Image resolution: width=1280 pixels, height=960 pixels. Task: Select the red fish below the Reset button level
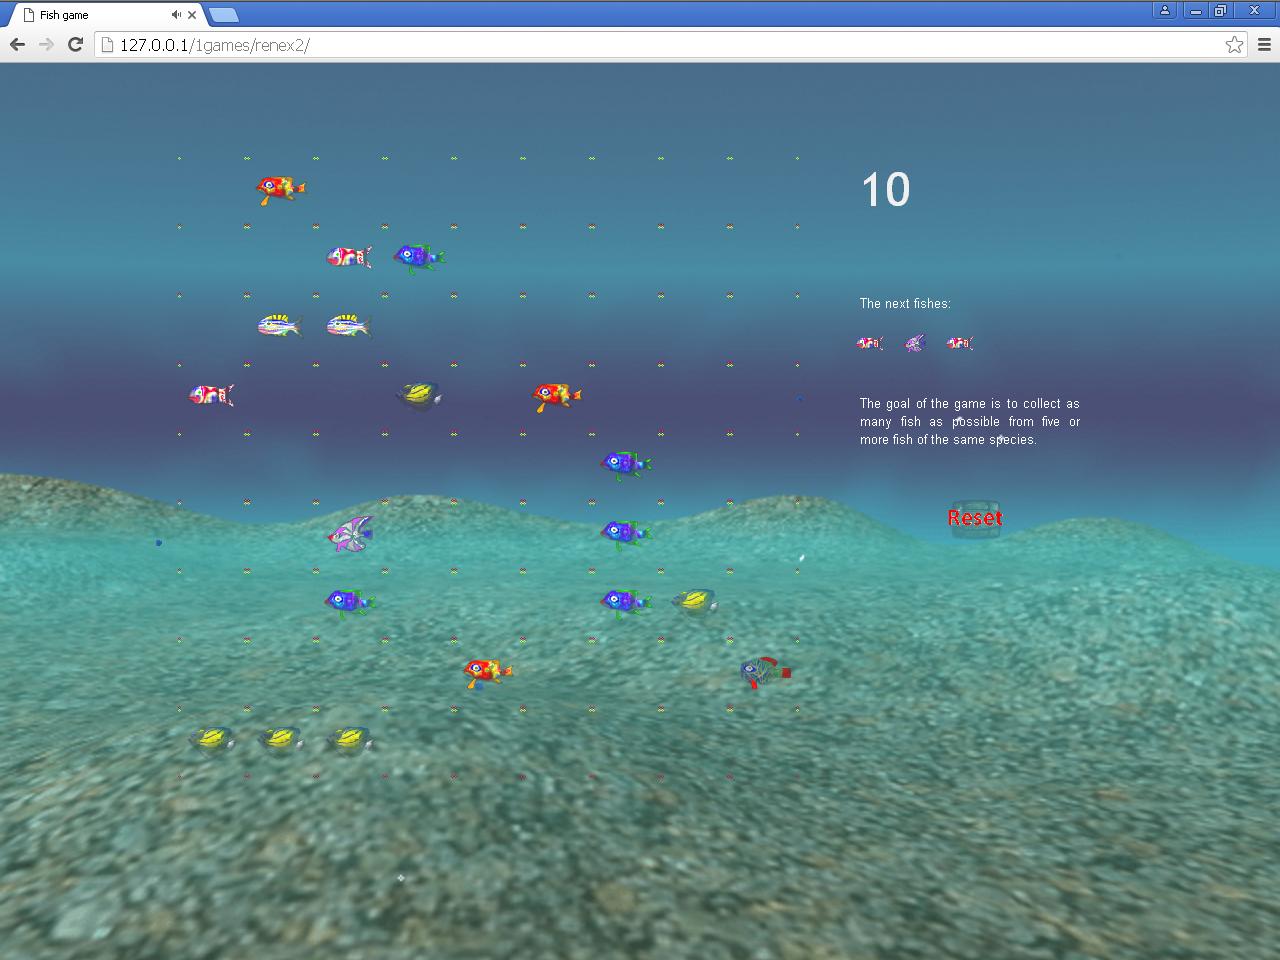tap(487, 671)
